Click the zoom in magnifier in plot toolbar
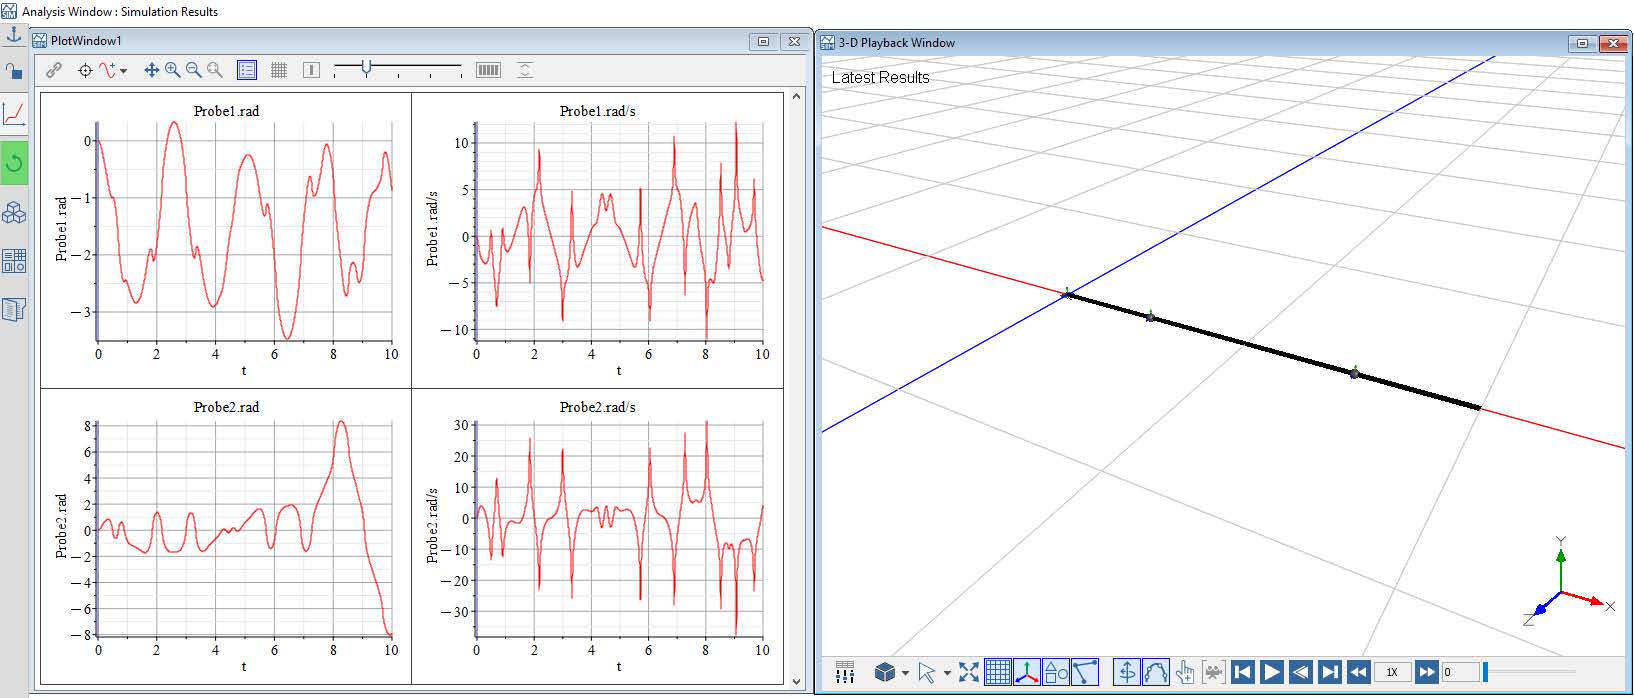 [172, 70]
